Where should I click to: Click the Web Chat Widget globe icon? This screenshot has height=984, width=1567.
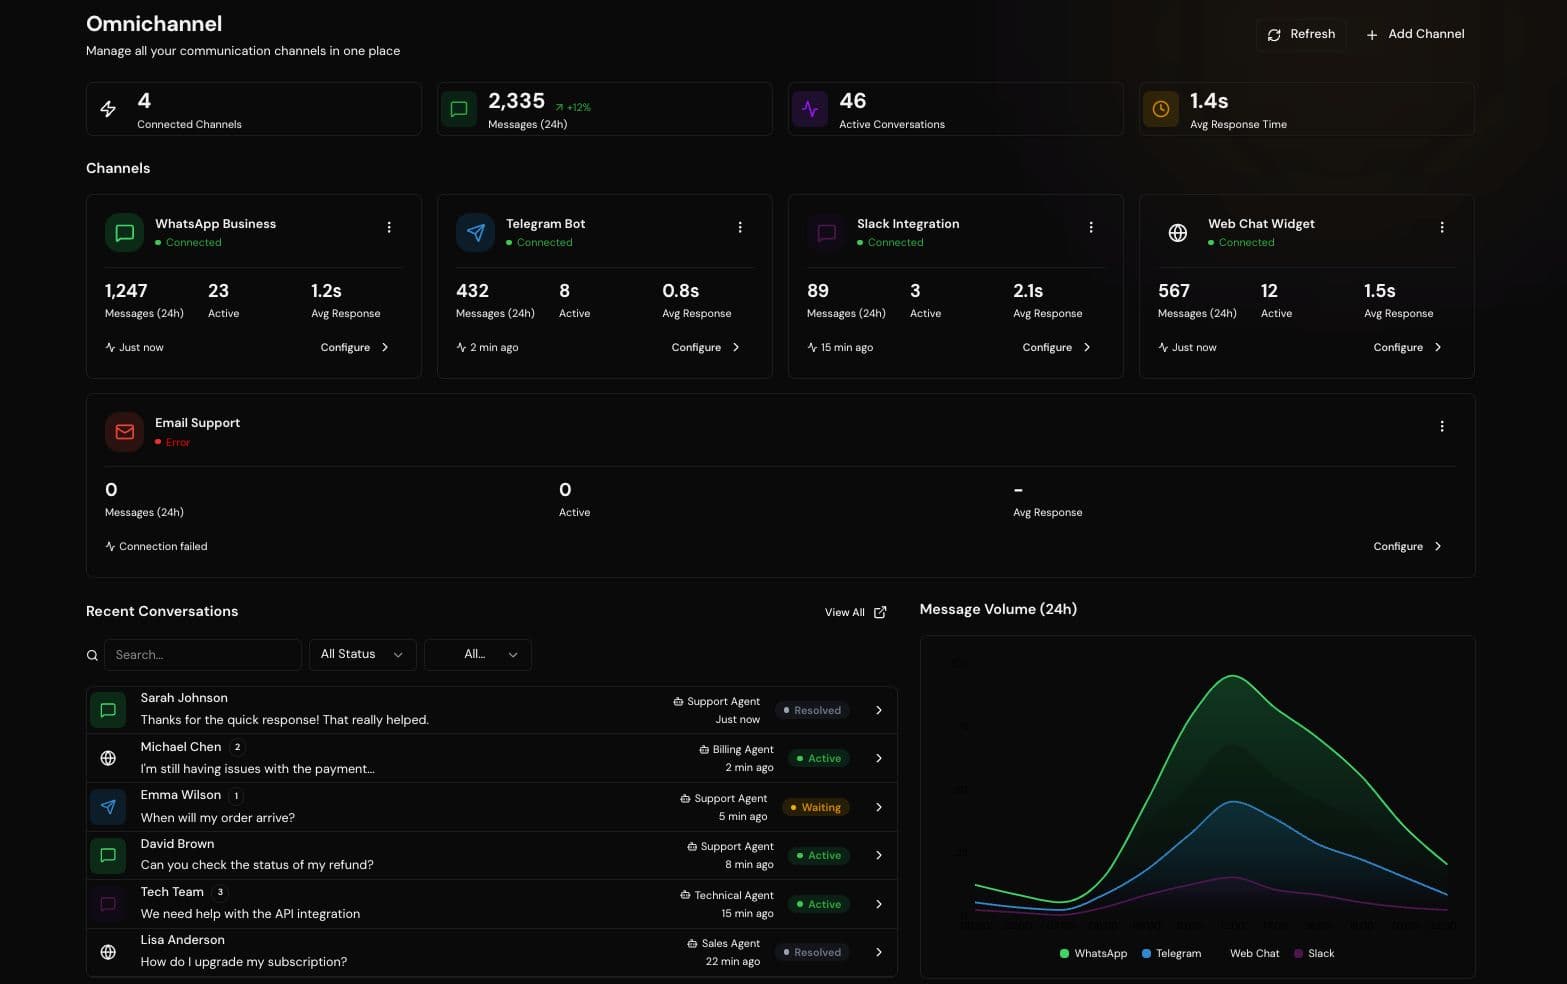point(1177,232)
